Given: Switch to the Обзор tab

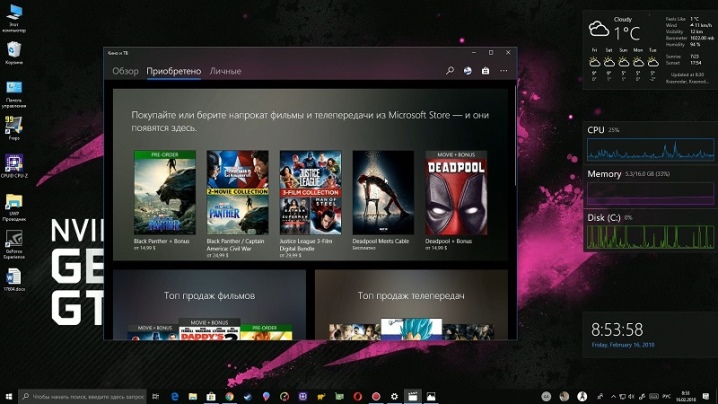Looking at the screenshot, I should point(125,71).
